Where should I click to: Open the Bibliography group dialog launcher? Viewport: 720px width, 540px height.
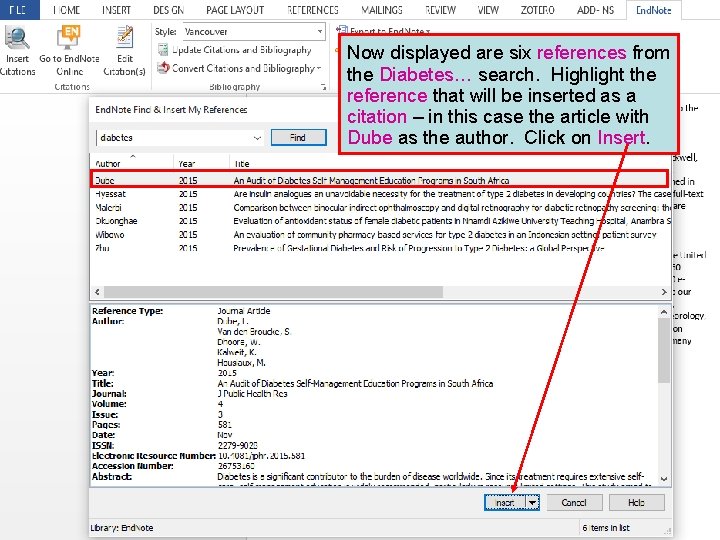[323, 87]
